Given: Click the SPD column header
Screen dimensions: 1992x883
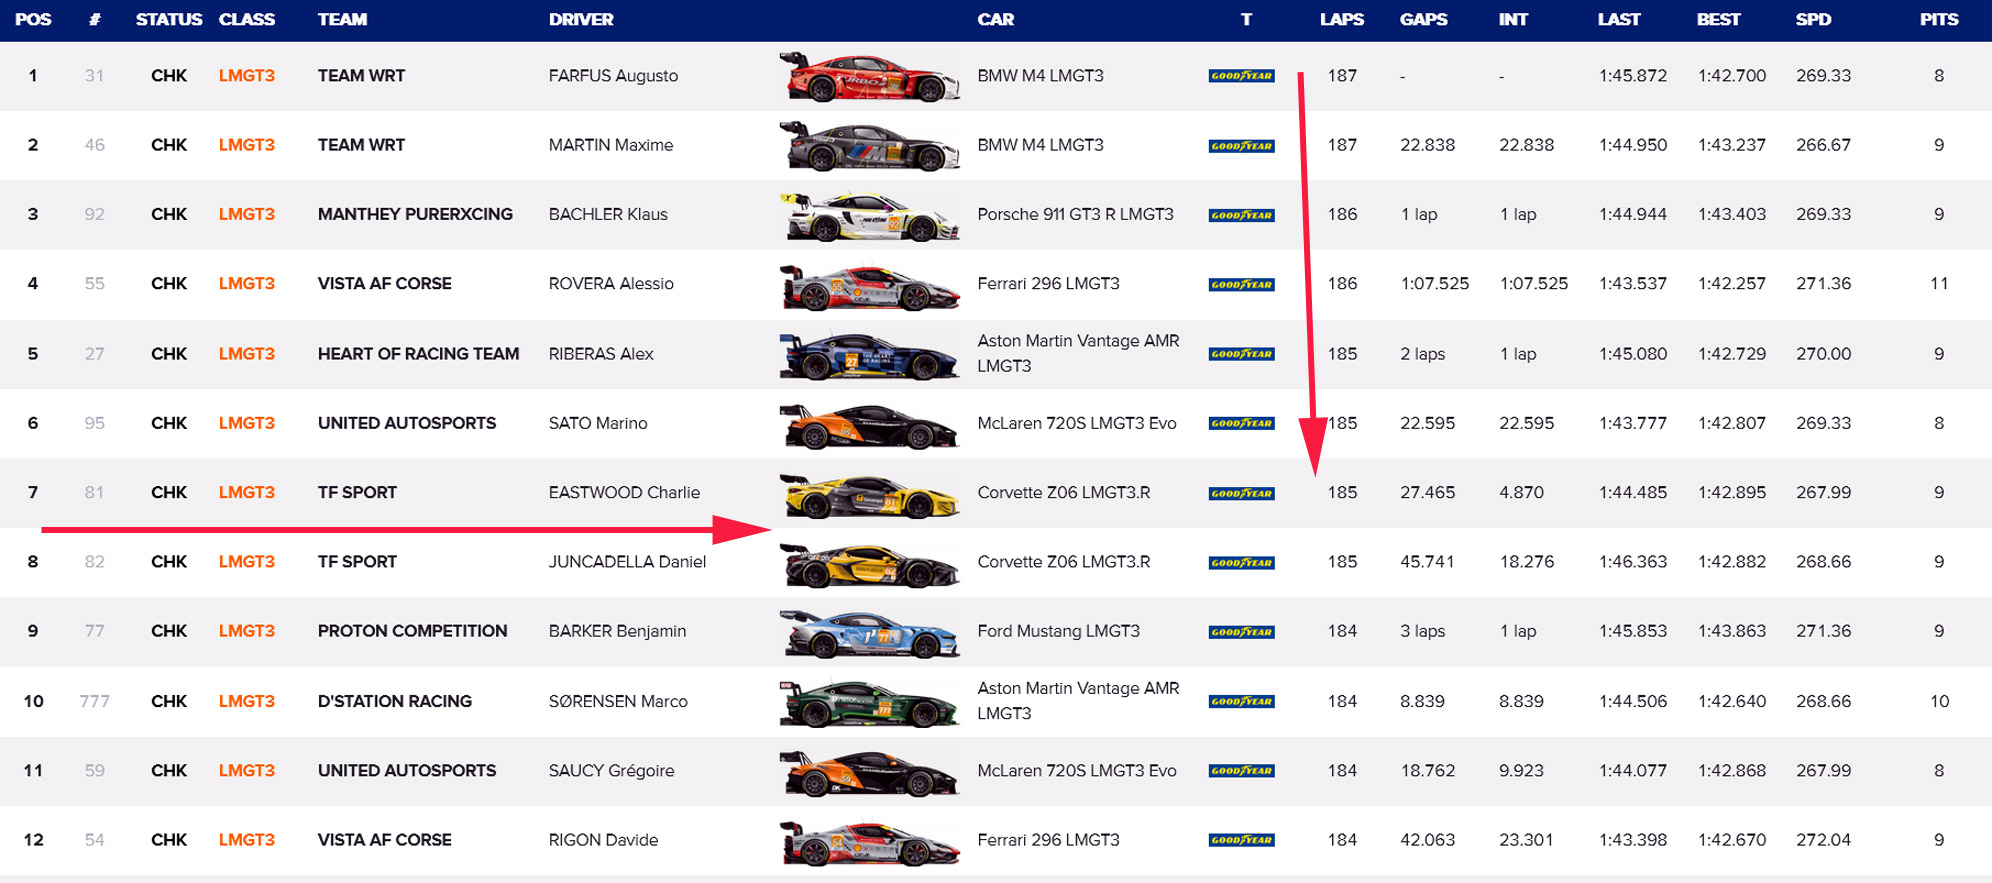Looking at the screenshot, I should pyautogui.click(x=1813, y=19).
